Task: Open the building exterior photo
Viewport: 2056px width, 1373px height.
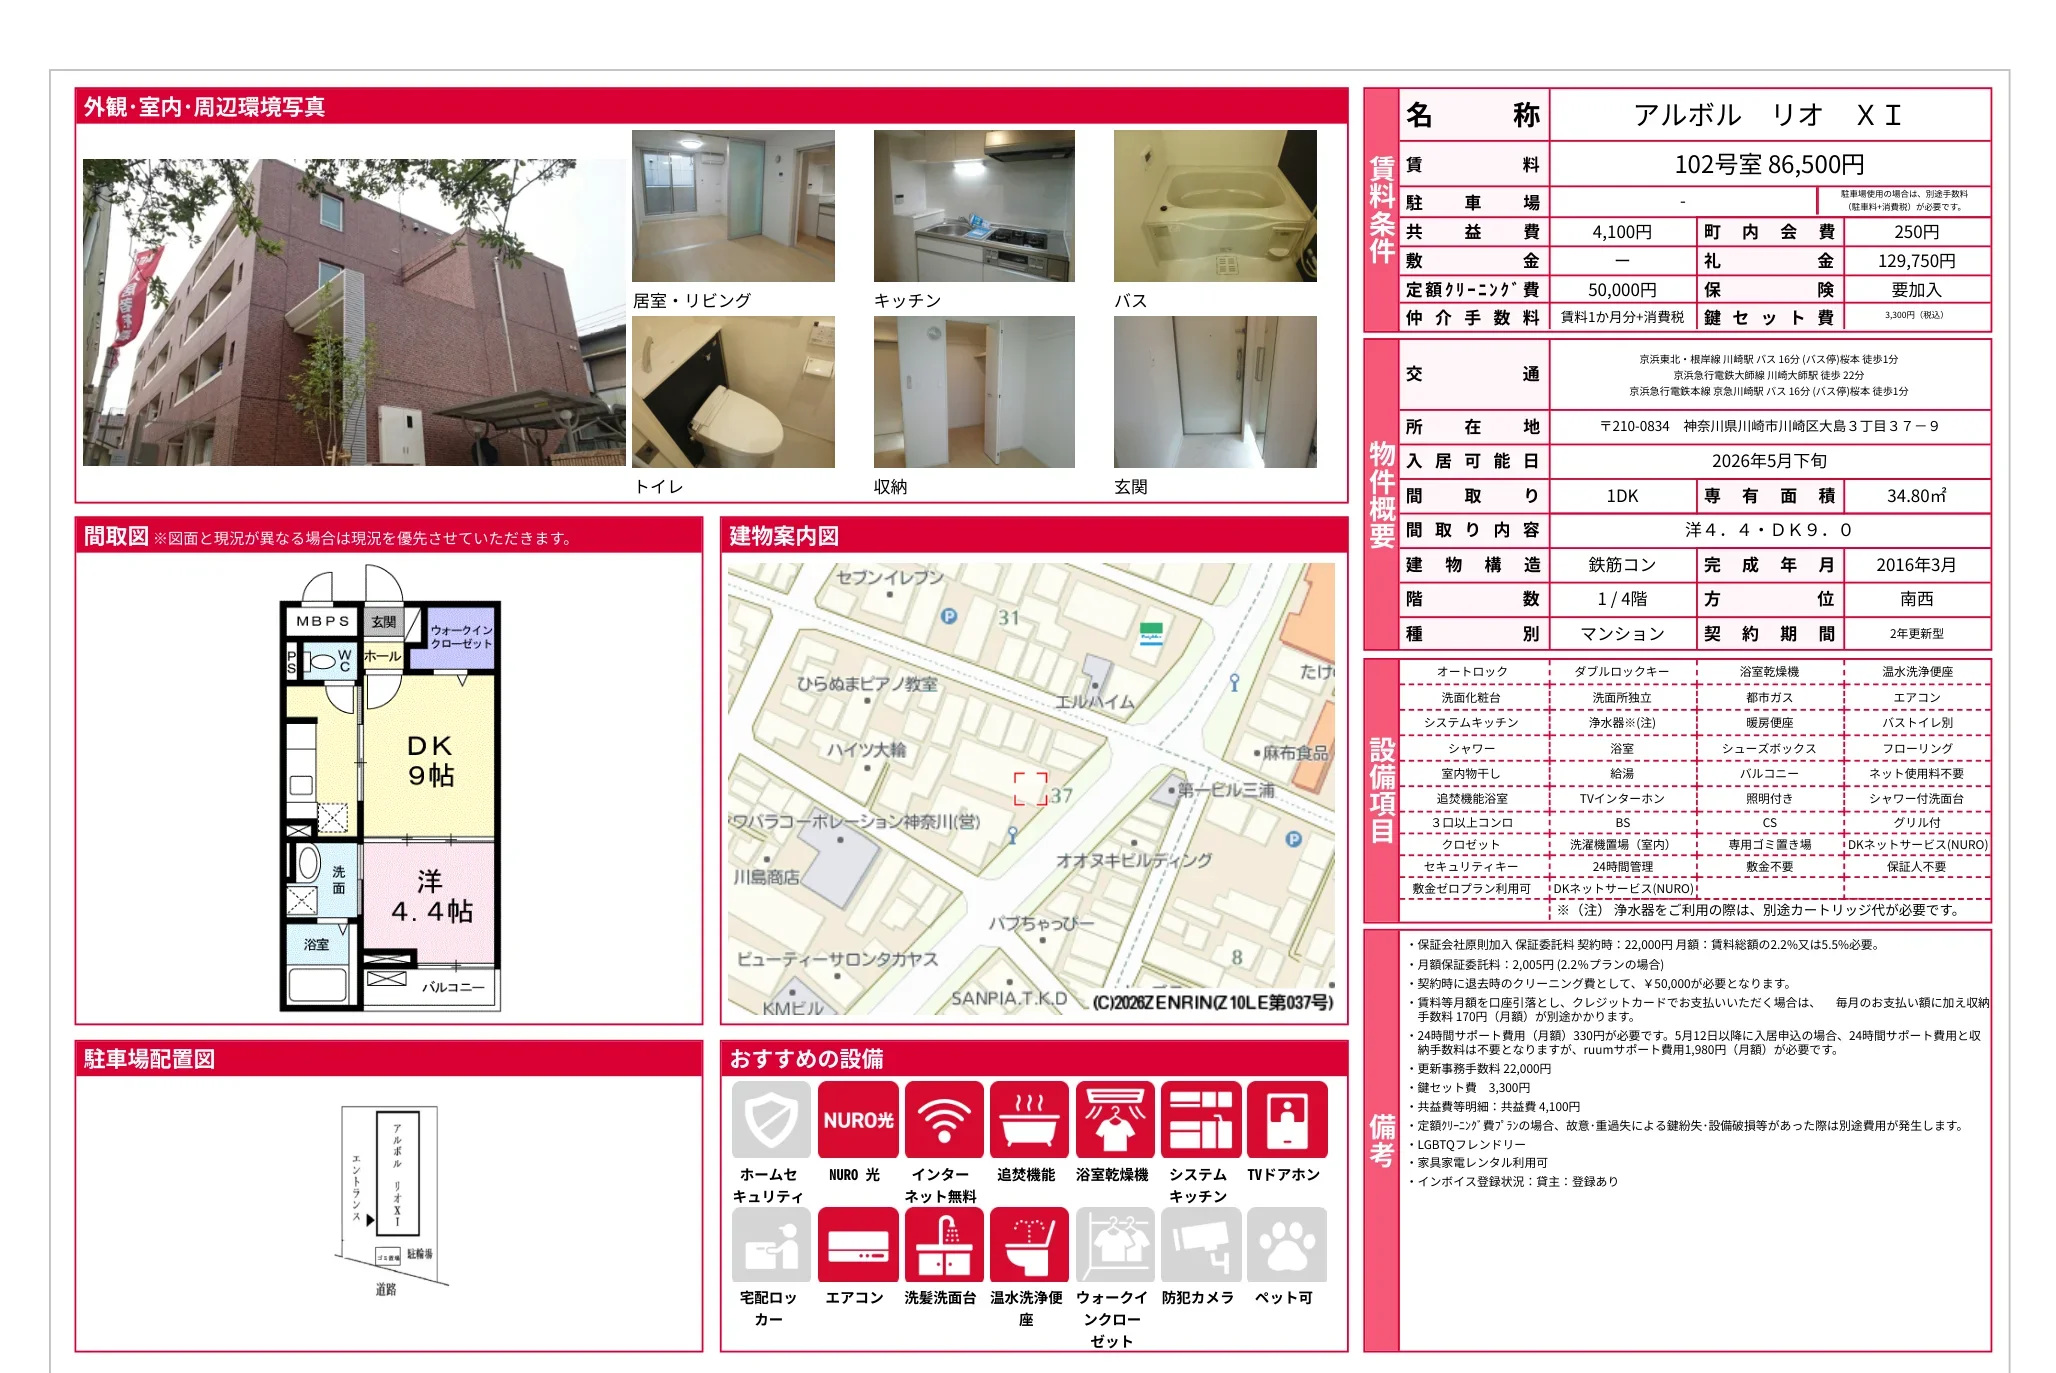Action: [x=353, y=312]
